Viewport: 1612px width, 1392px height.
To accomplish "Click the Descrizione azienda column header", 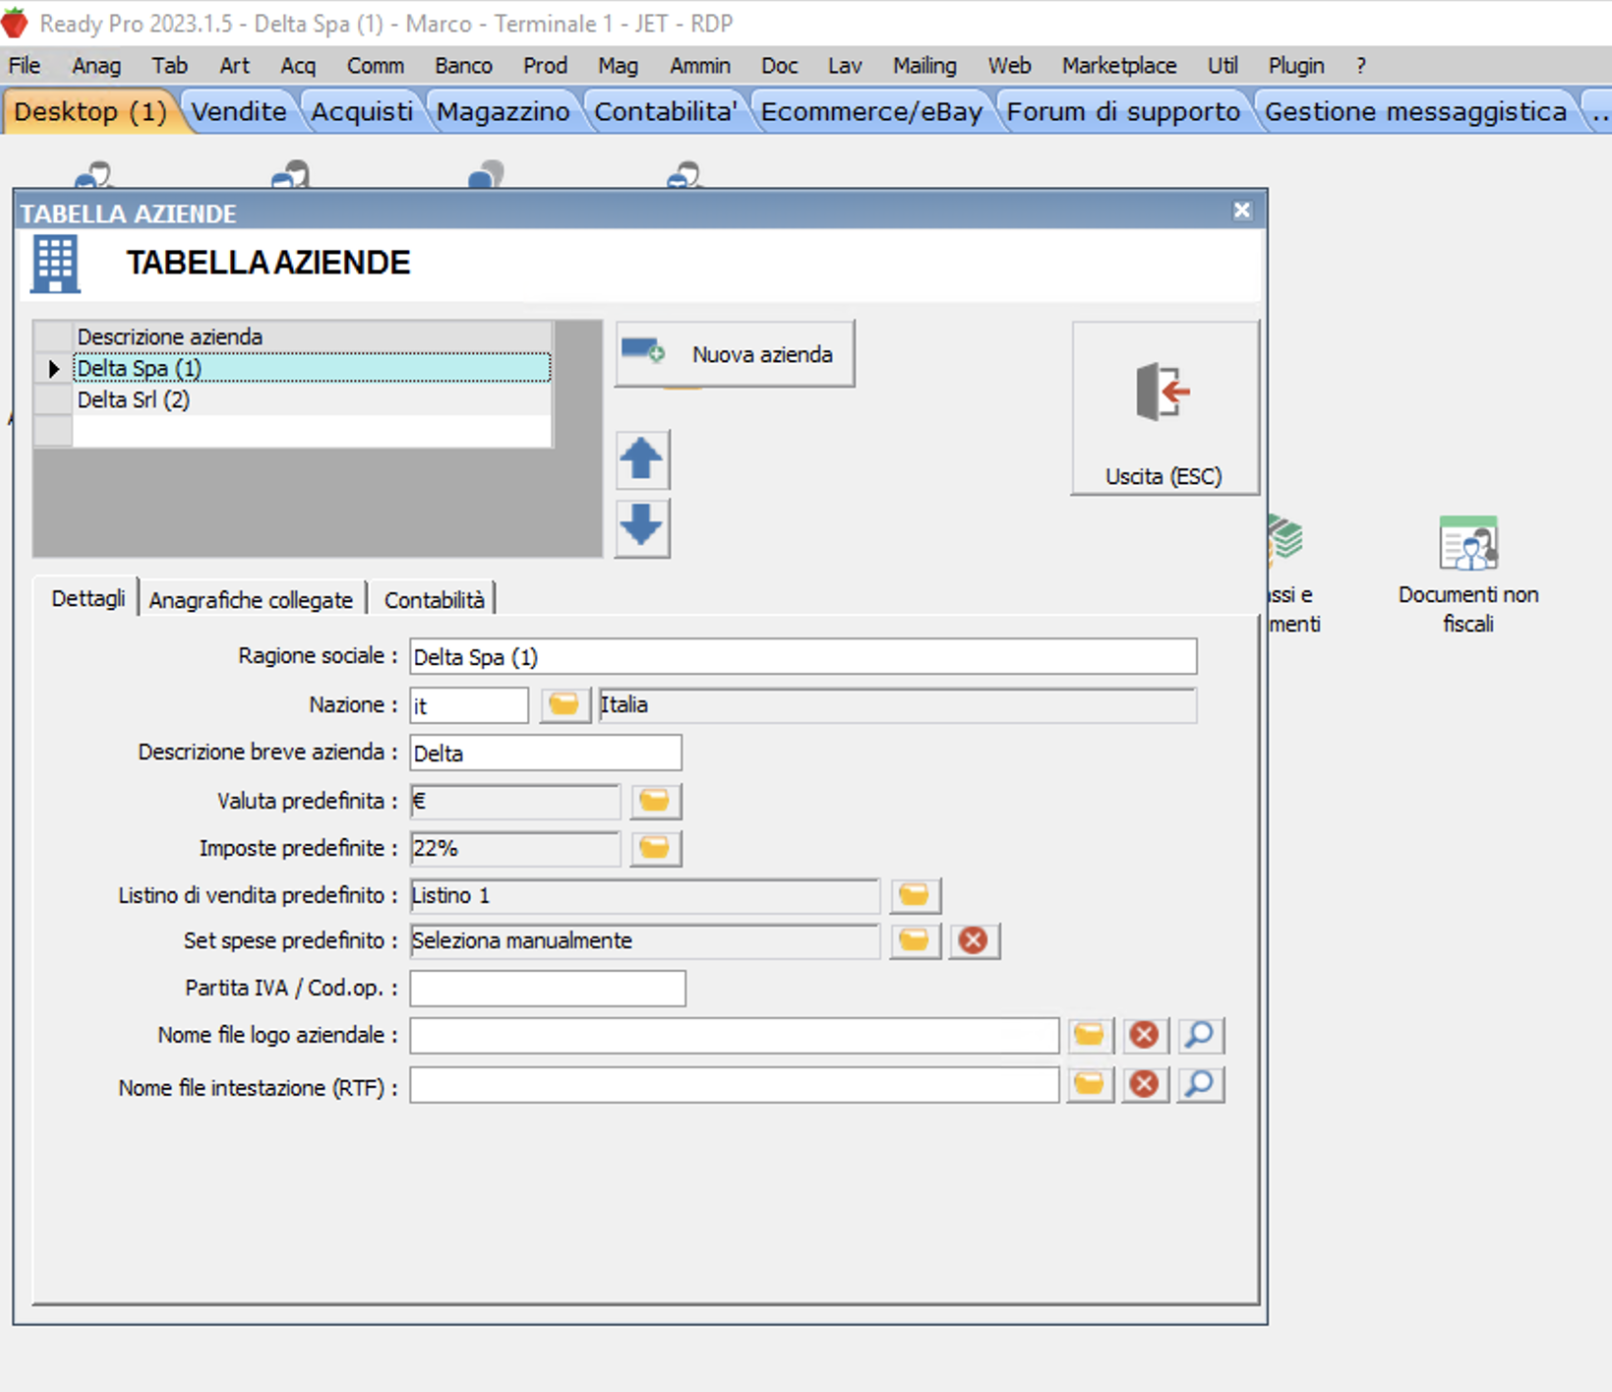I will tap(312, 337).
